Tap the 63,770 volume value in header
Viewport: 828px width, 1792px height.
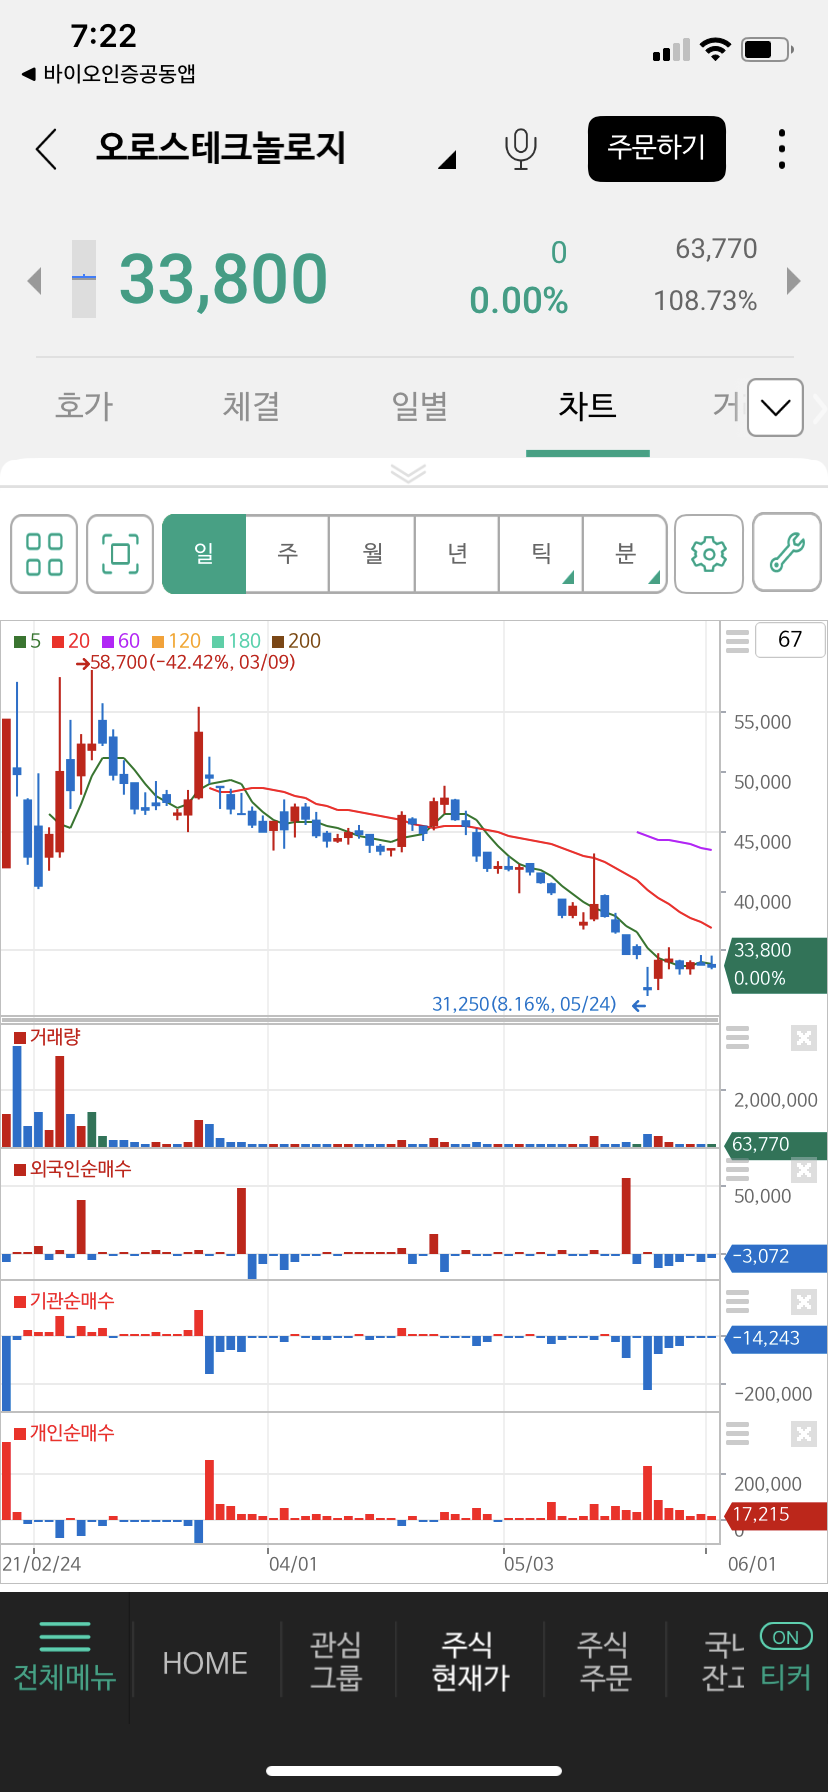point(716,249)
